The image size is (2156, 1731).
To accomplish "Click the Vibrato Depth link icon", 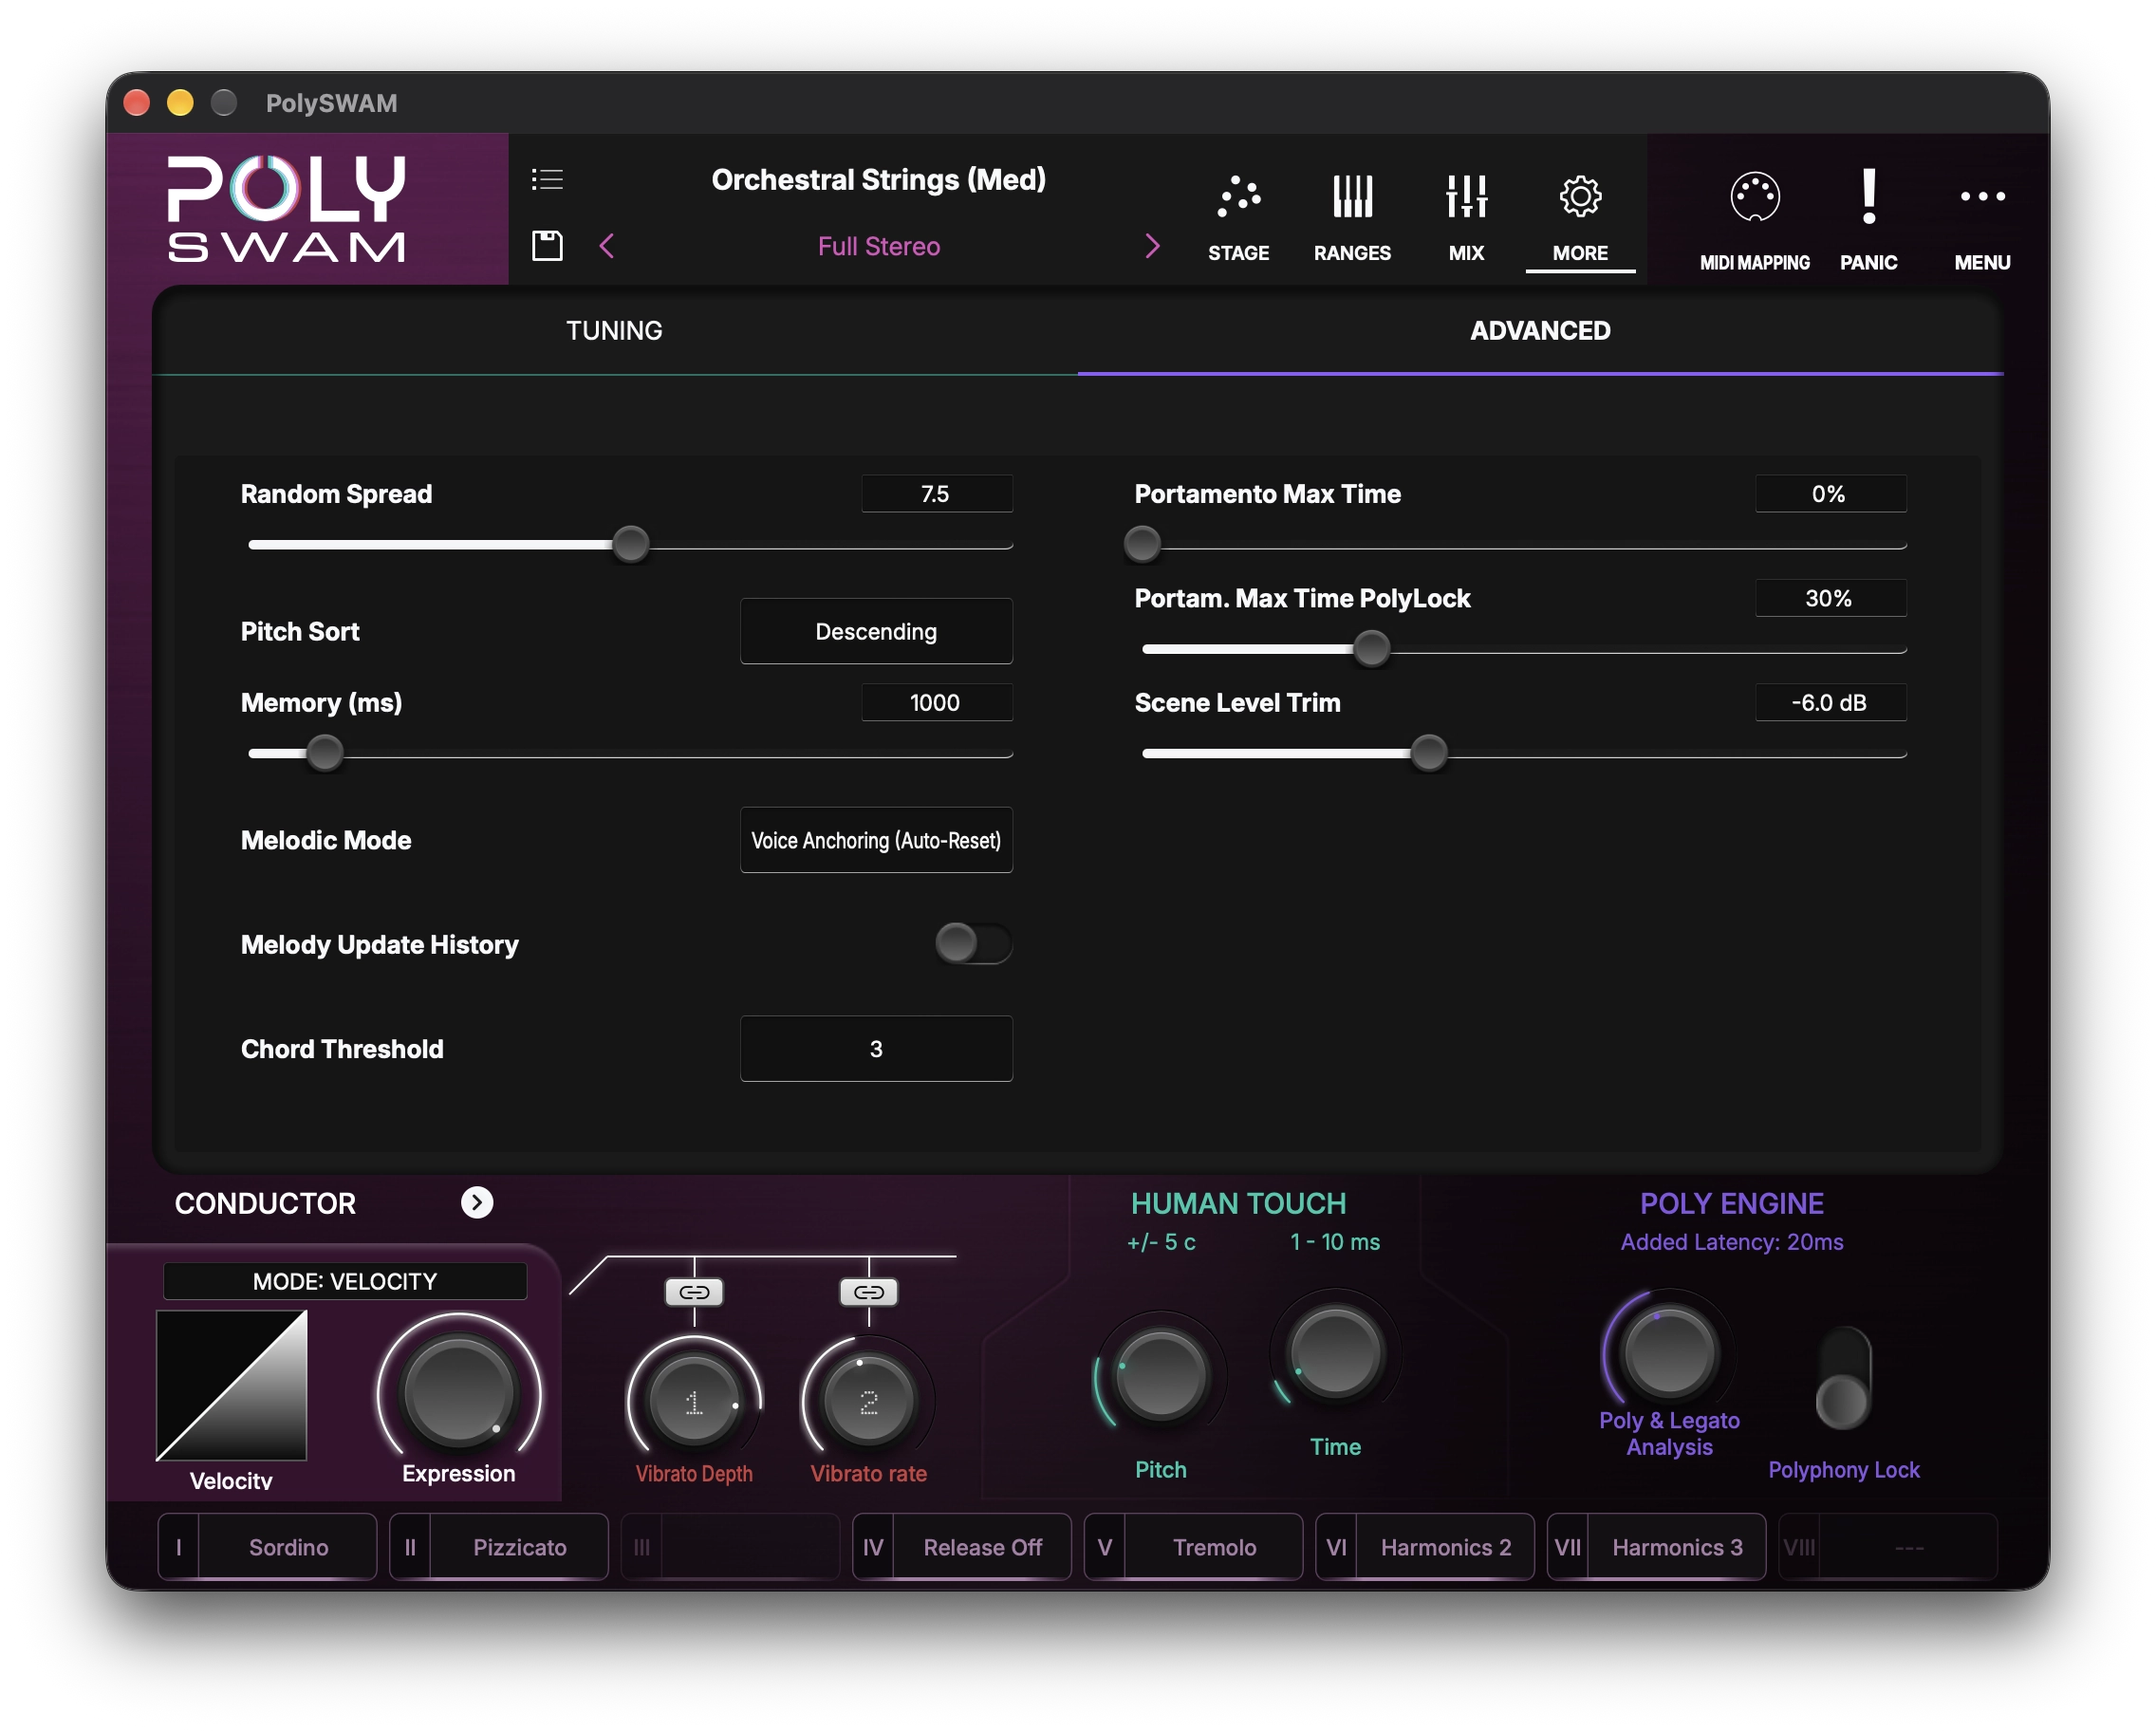I will coord(694,1292).
